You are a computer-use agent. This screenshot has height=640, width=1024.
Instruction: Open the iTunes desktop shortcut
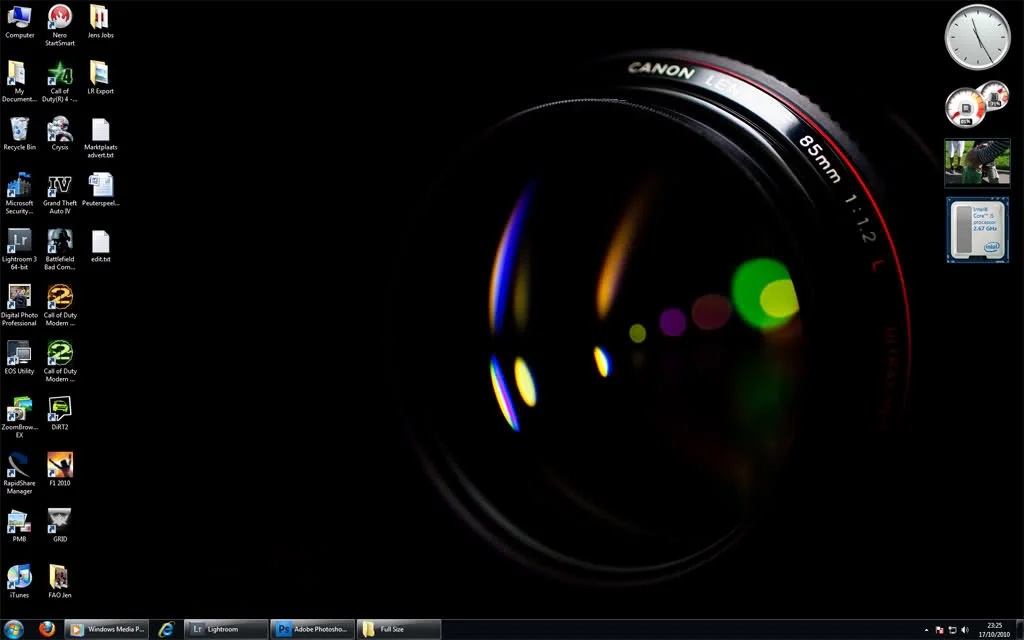(x=19, y=582)
